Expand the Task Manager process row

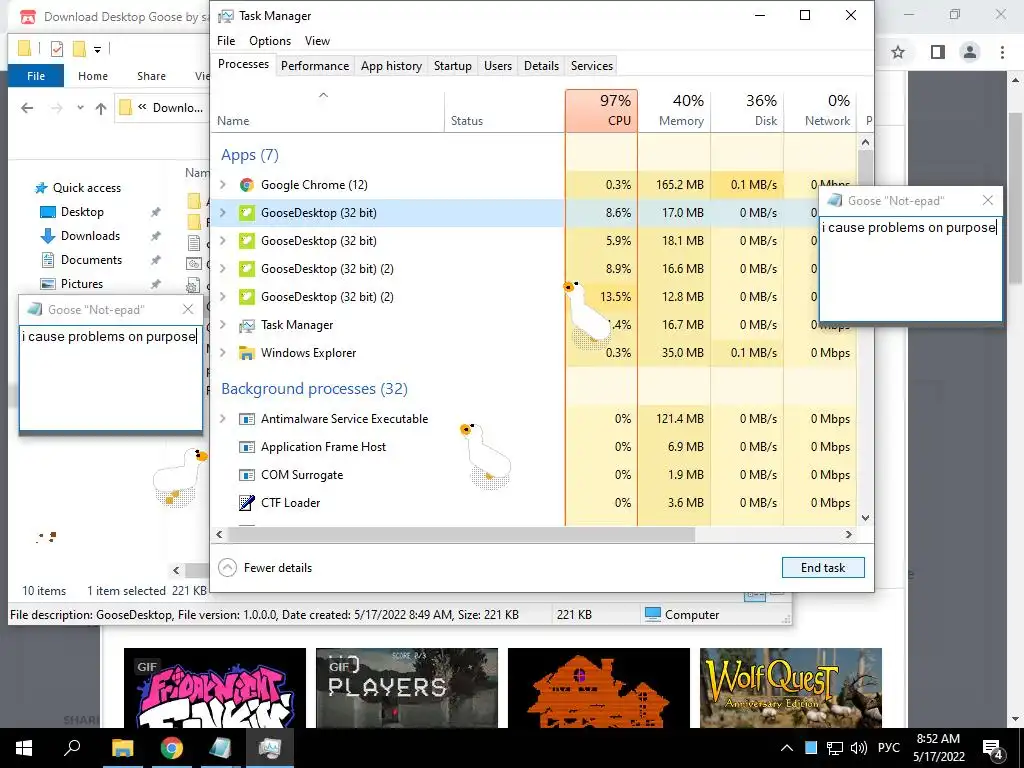pos(223,325)
